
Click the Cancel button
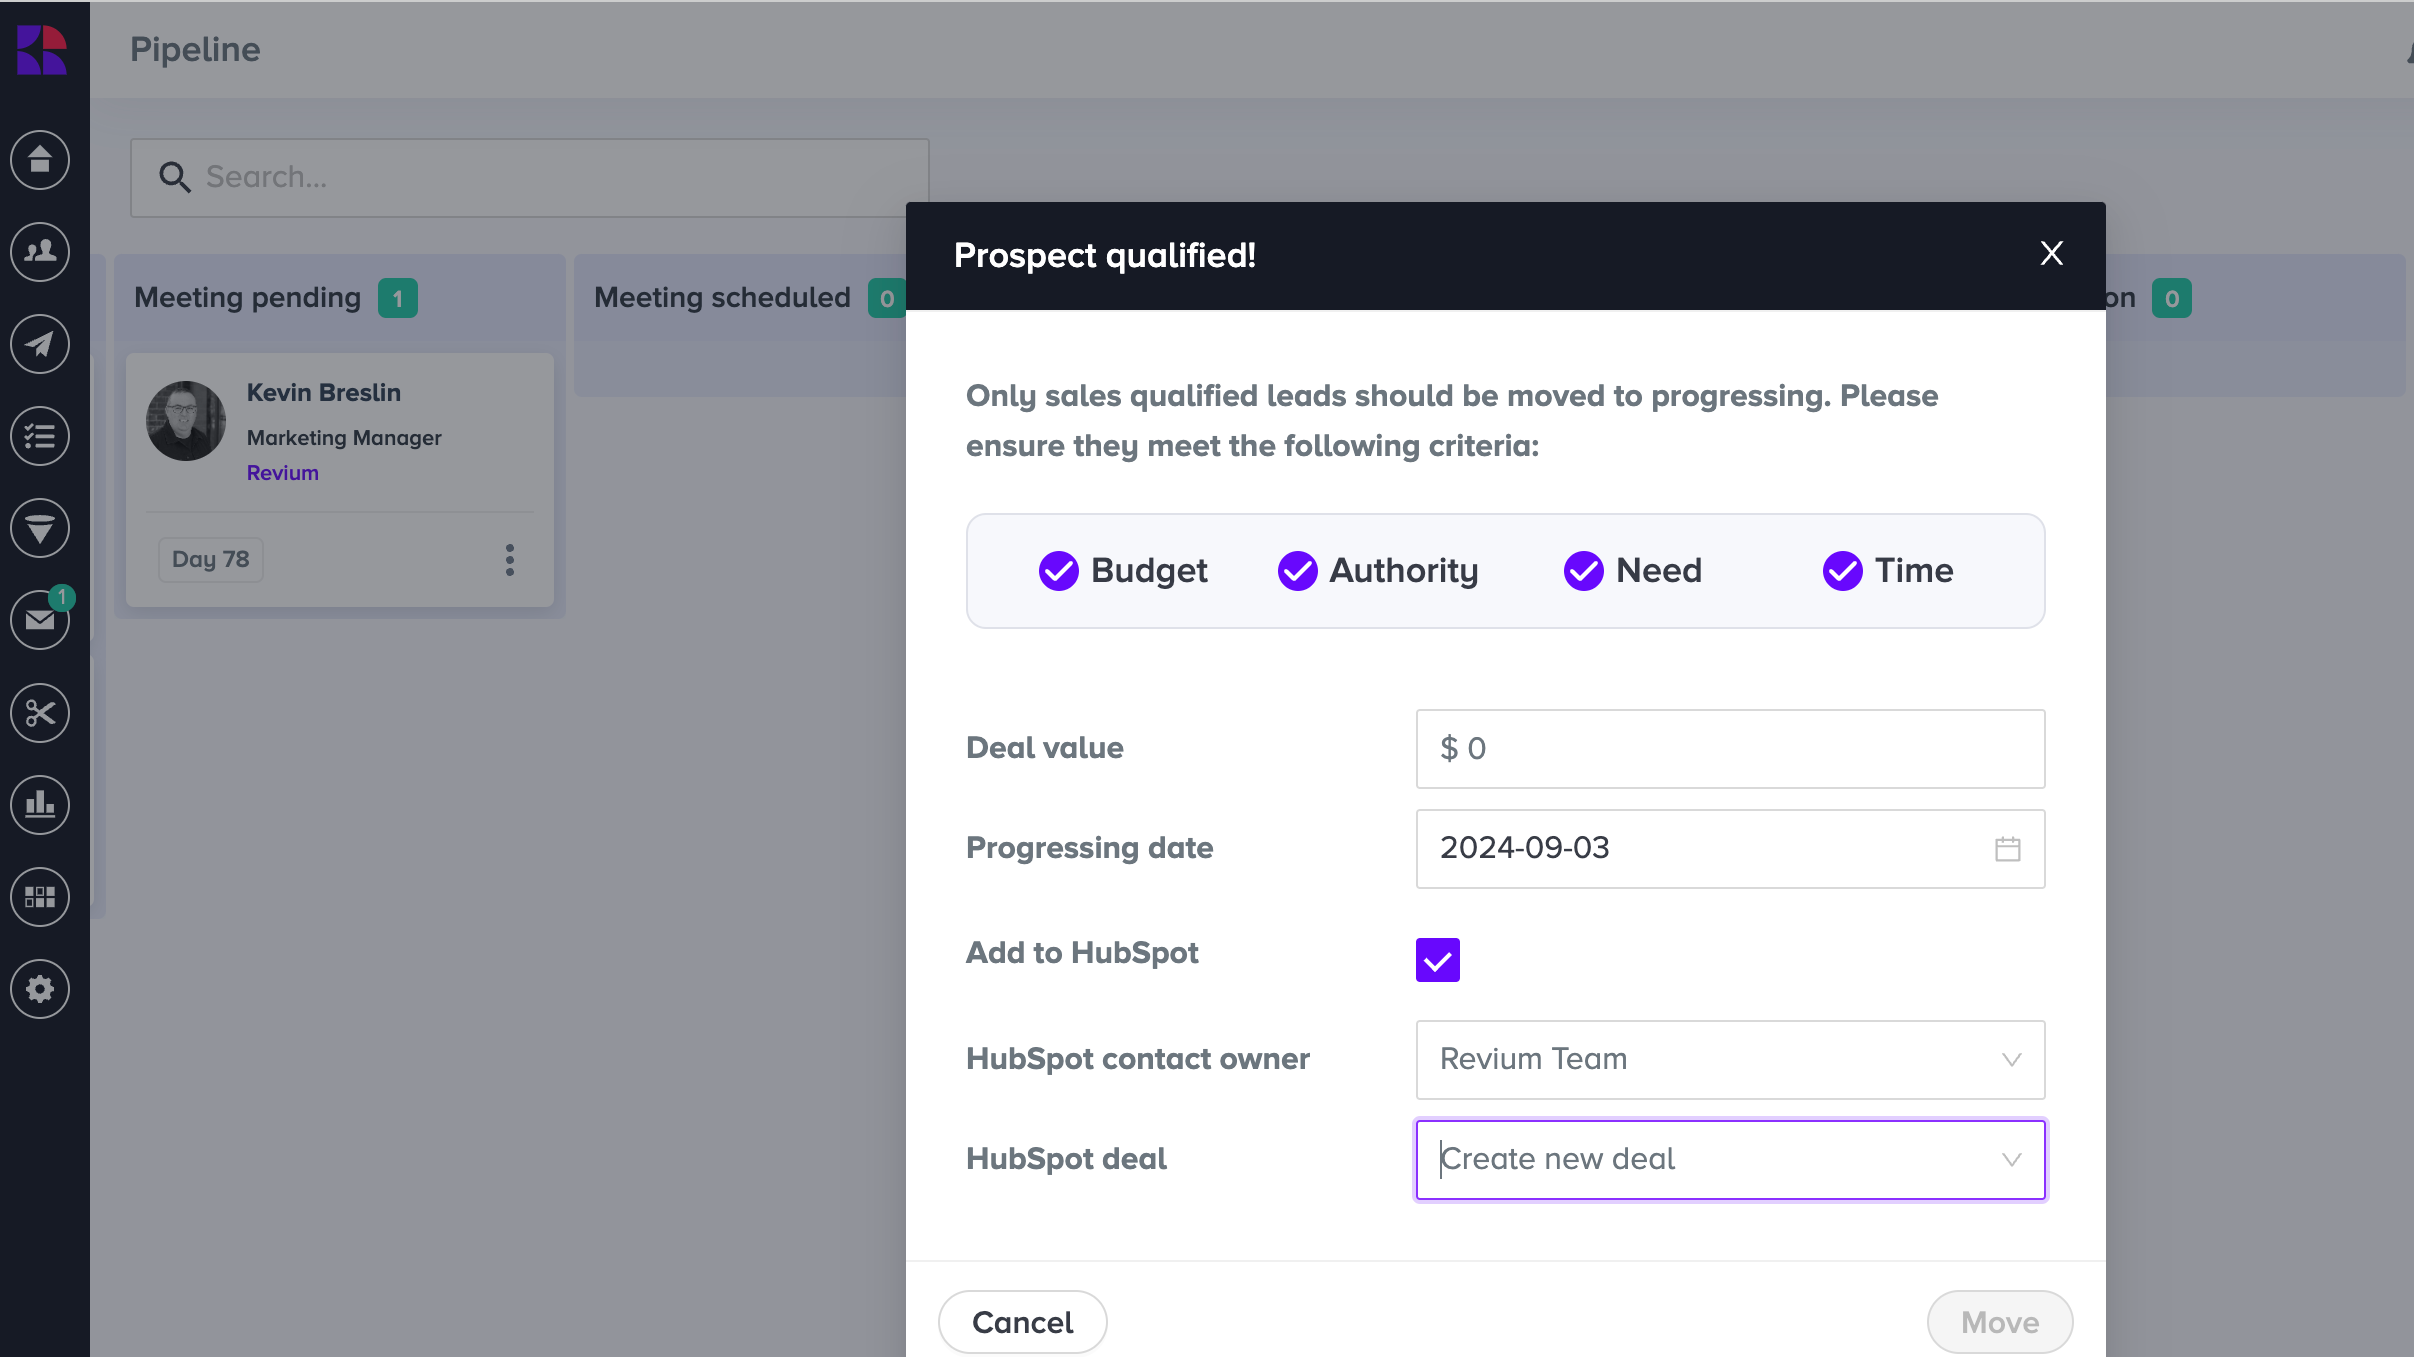(x=1022, y=1322)
